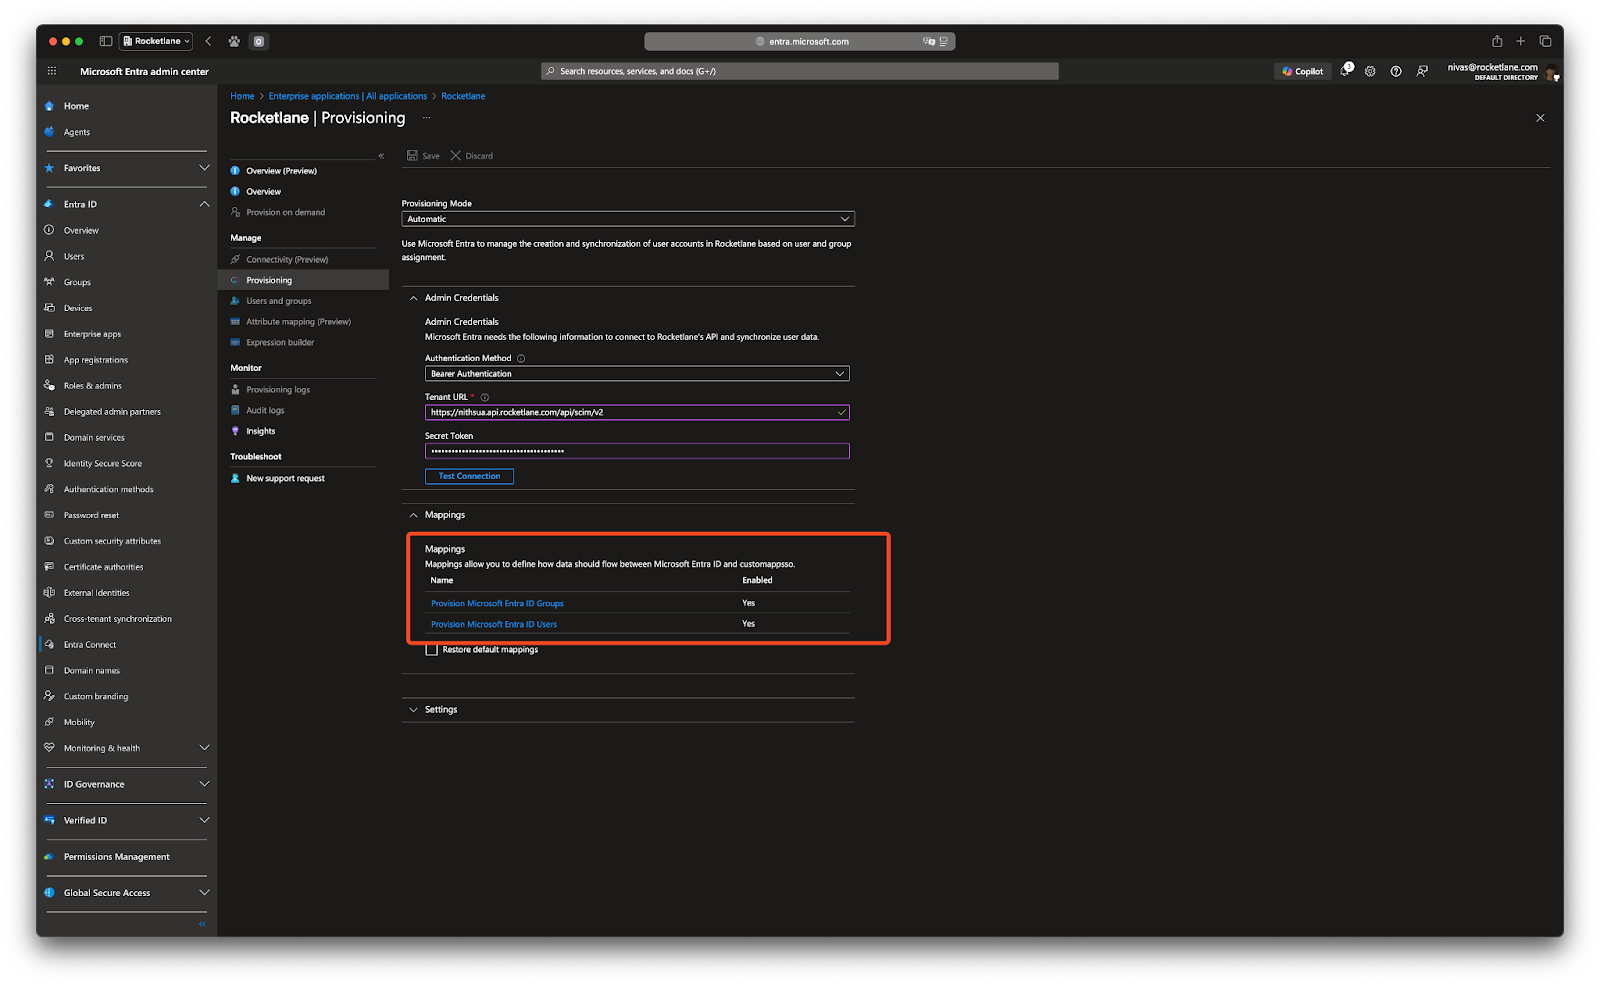This screenshot has width=1600, height=985.
Task: Open Domain services
Action: [x=94, y=438]
